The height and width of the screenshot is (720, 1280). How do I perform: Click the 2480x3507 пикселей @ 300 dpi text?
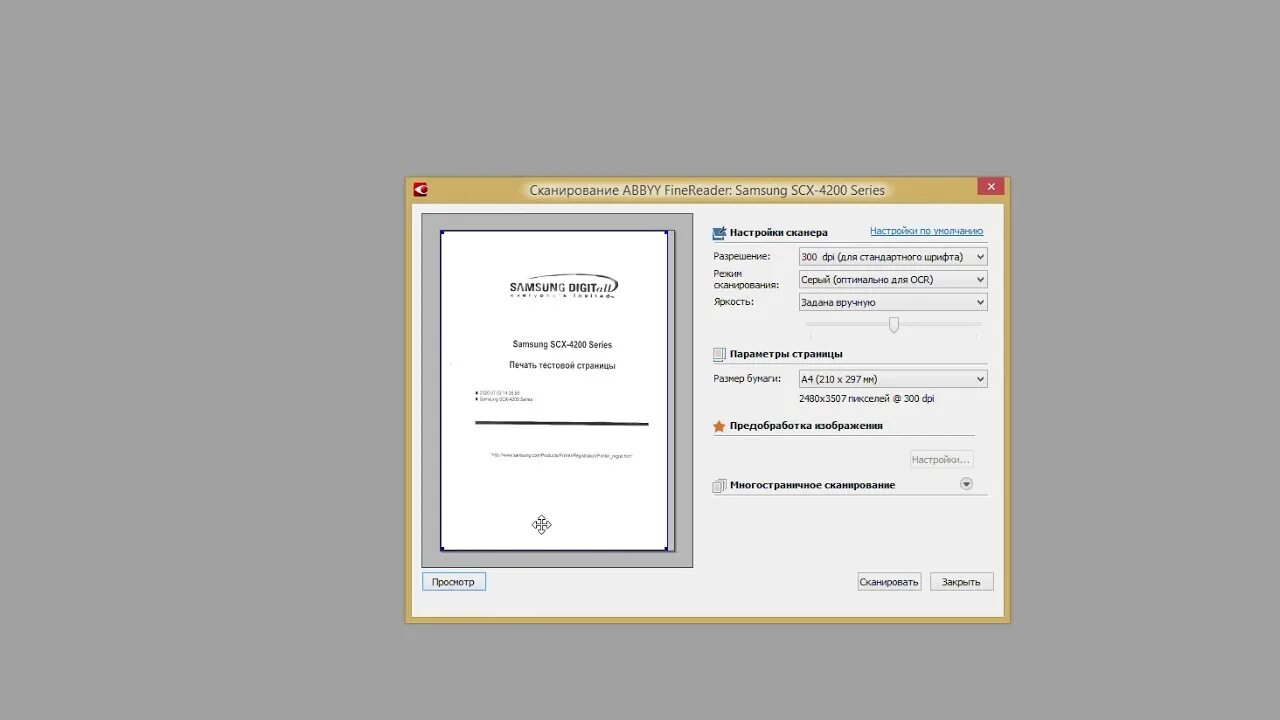pyautogui.click(x=867, y=399)
